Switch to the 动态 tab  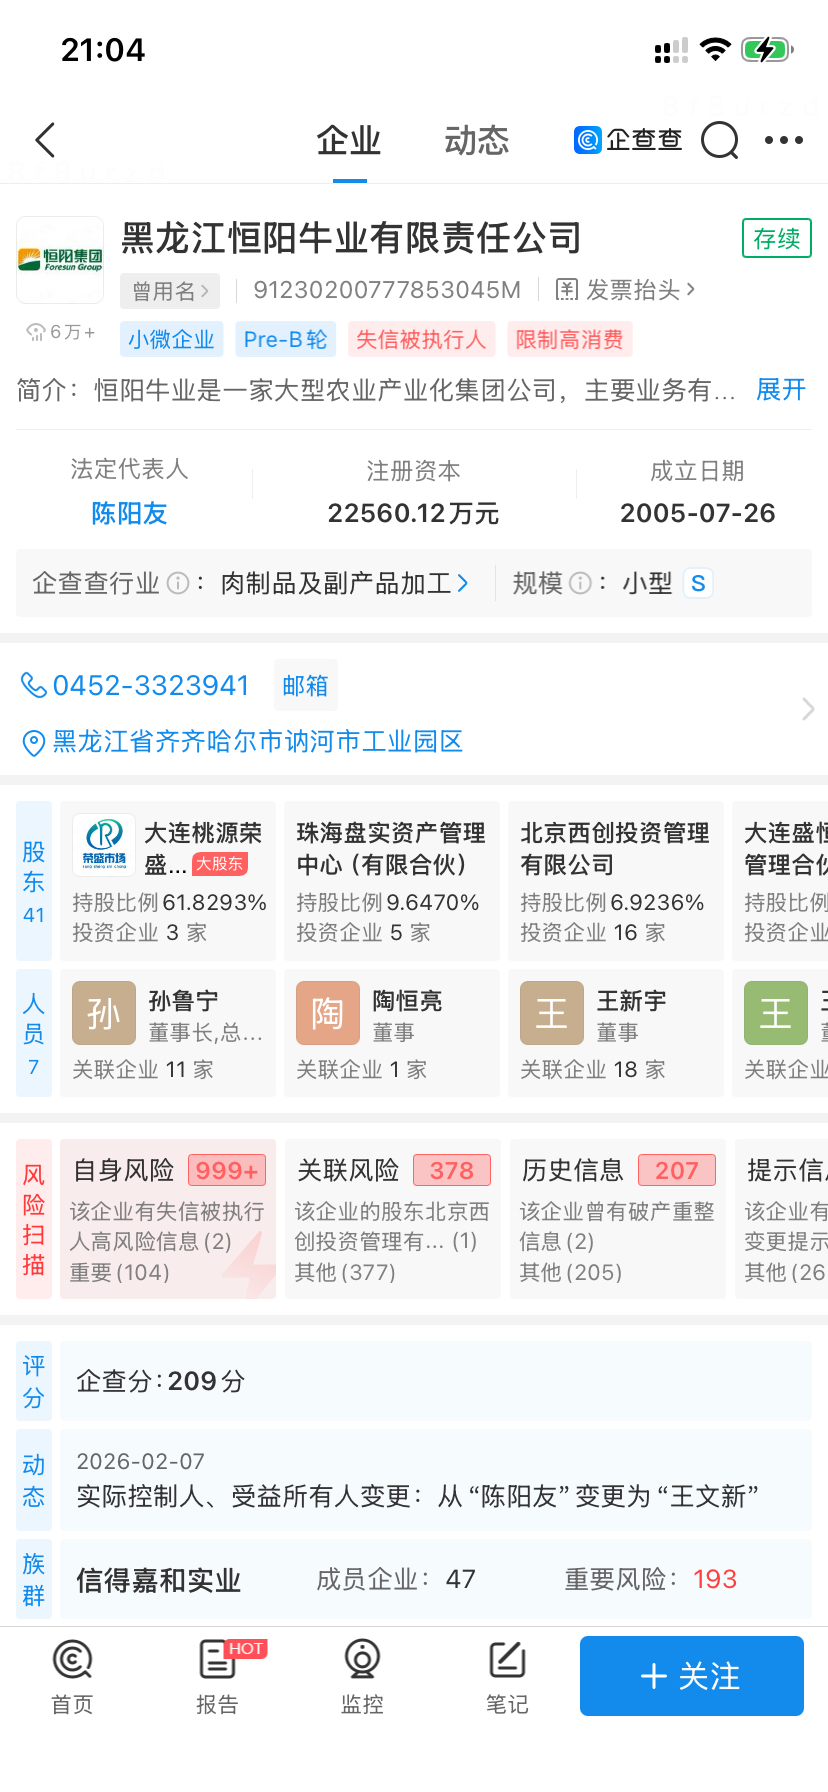point(477,141)
